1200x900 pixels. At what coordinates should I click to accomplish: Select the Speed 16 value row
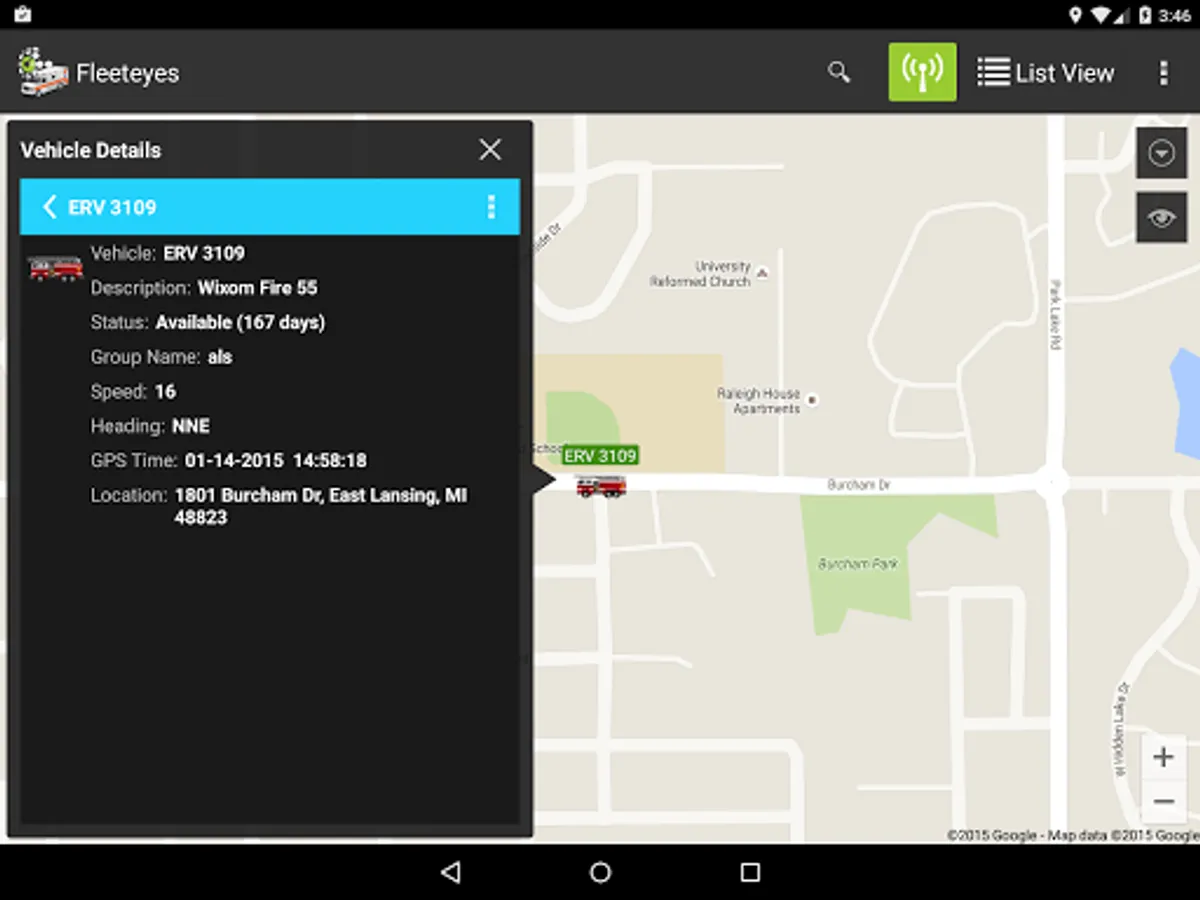tap(133, 391)
